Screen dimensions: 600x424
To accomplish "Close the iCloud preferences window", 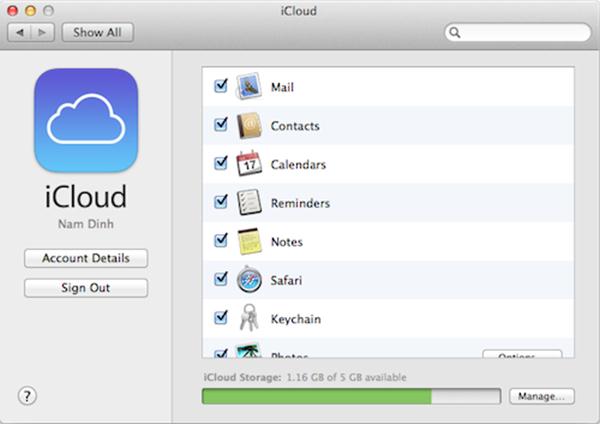I will point(13,10).
